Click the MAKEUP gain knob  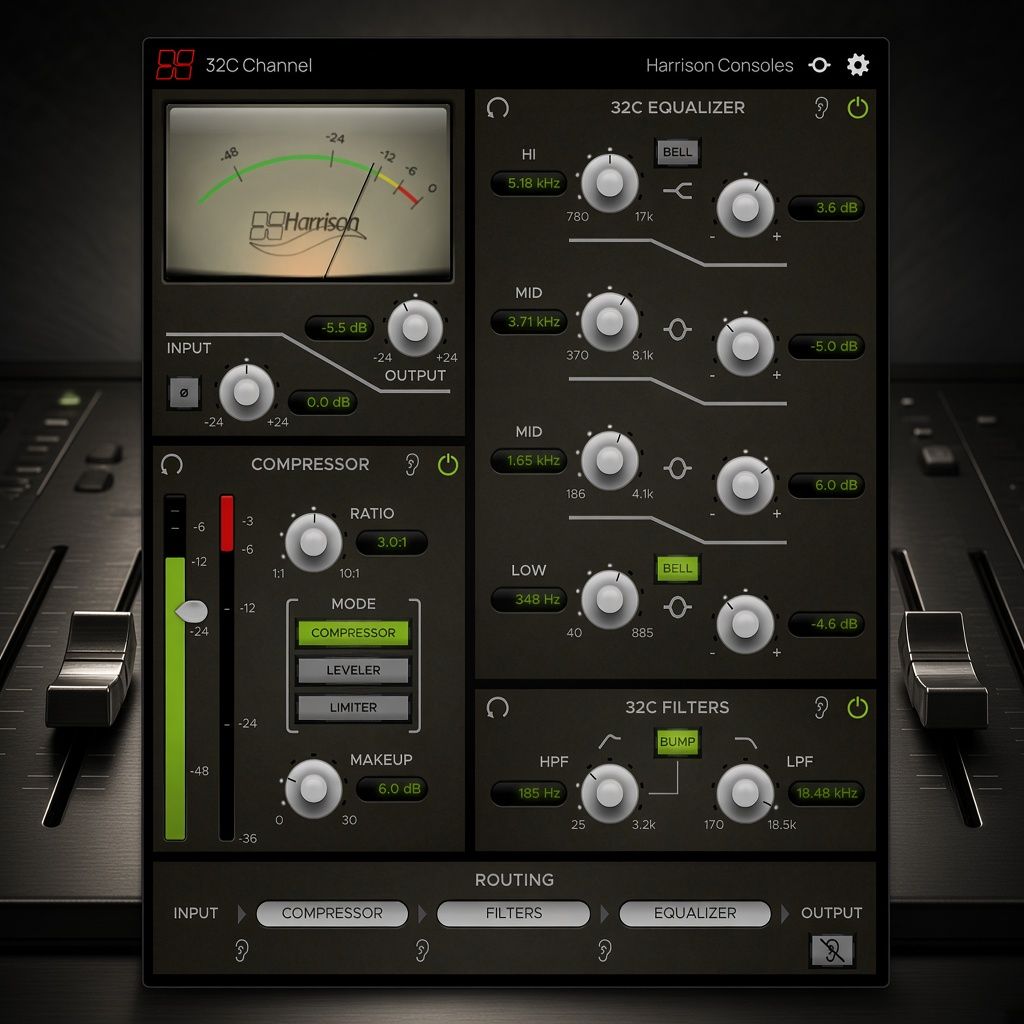[313, 788]
